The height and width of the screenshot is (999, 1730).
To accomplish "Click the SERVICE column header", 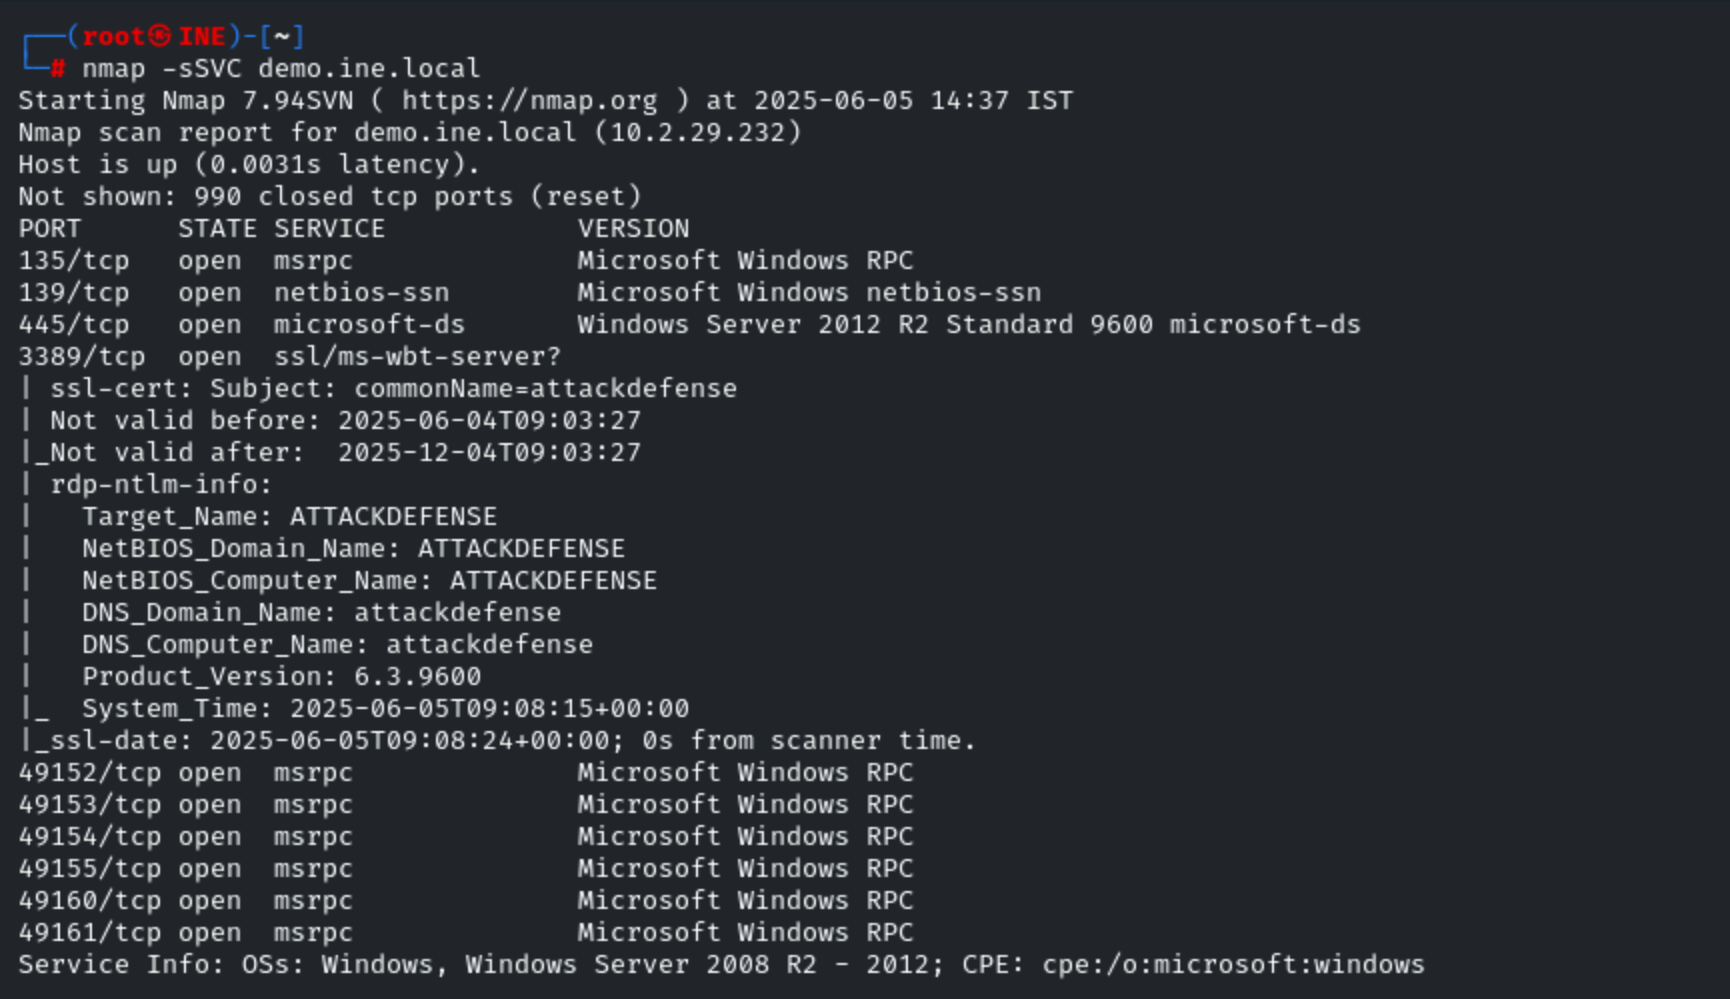I will point(329,229).
